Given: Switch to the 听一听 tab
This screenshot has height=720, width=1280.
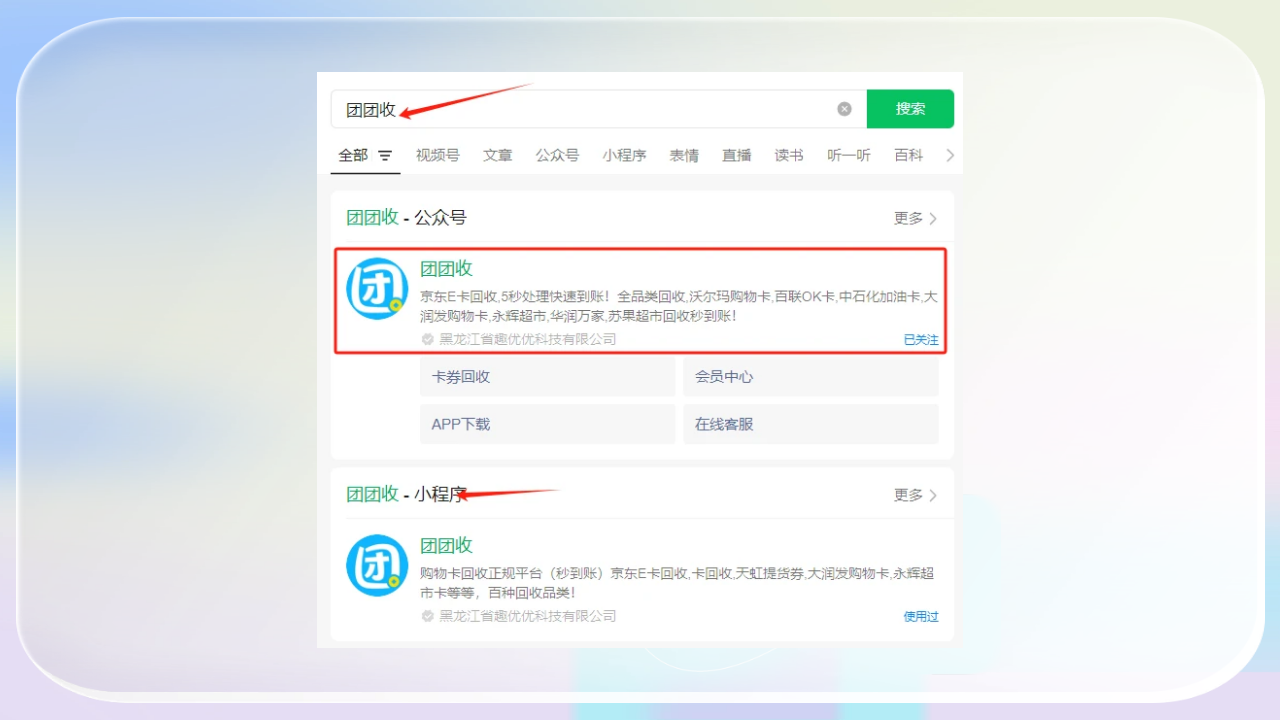Looking at the screenshot, I should pos(849,156).
